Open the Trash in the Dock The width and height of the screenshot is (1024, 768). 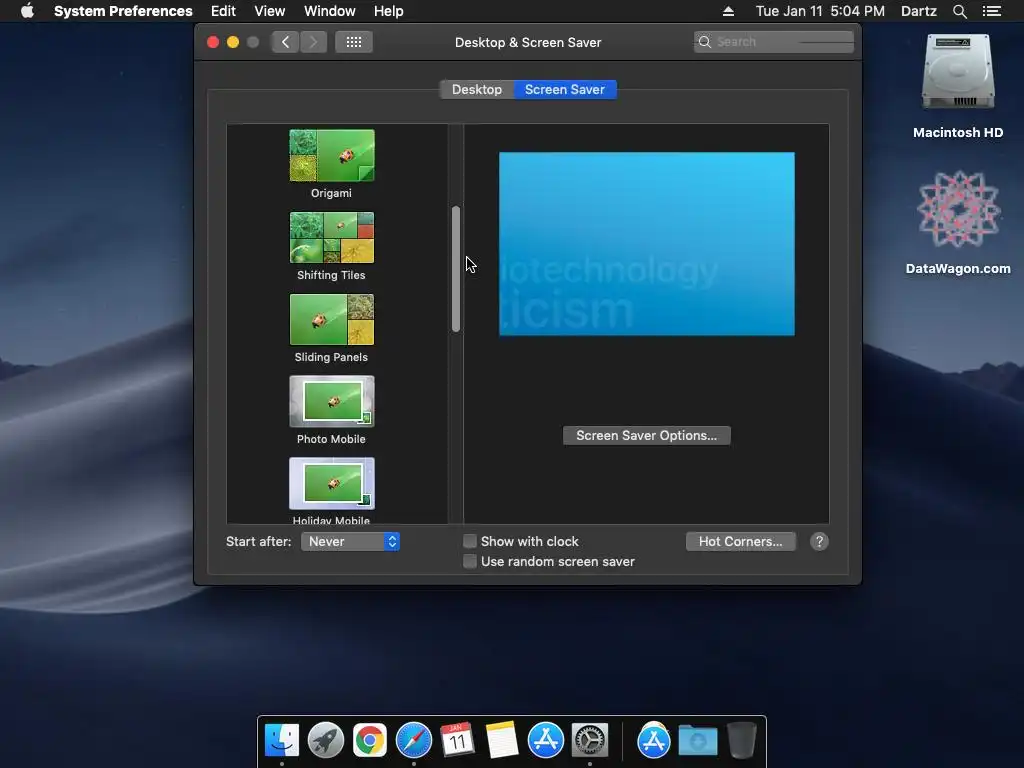(x=742, y=740)
